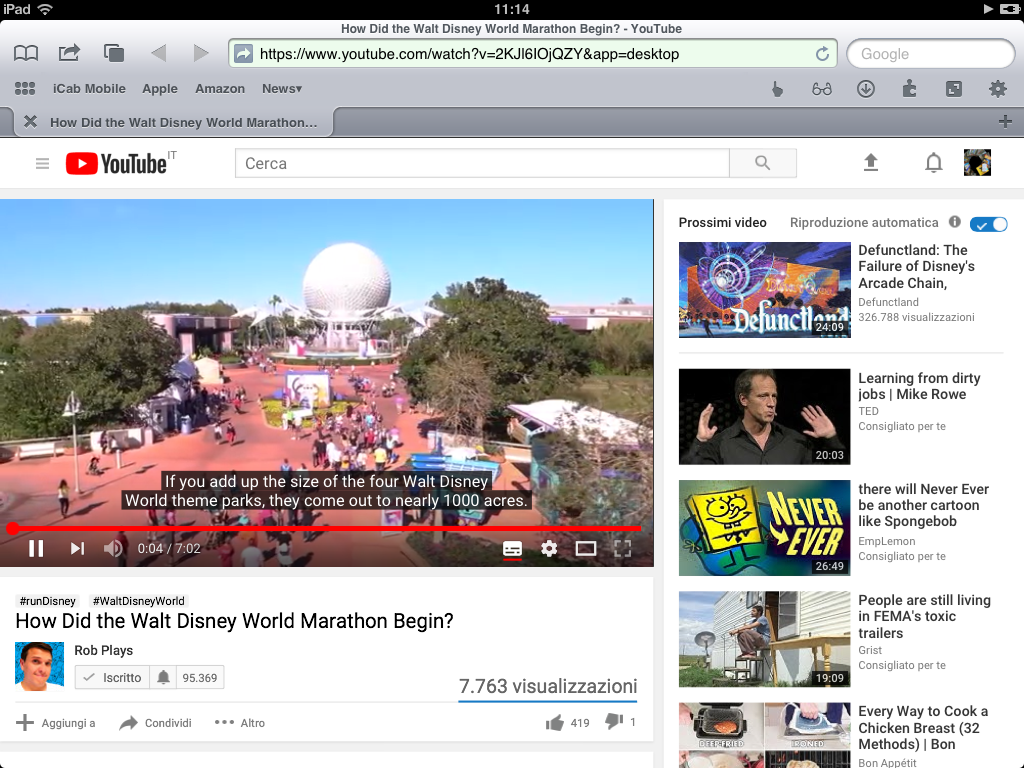This screenshot has width=1024, height=768.
Task: Open the Rob Plays channel avatar
Action: point(40,666)
